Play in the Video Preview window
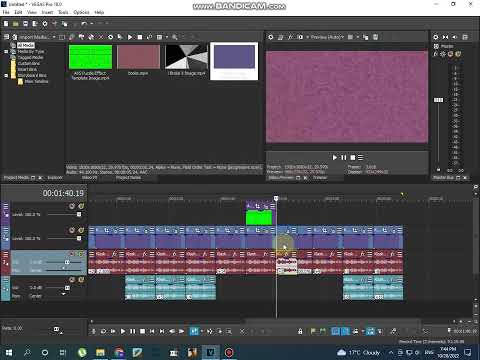Viewport: 480px width, 360px height. tap(334, 157)
